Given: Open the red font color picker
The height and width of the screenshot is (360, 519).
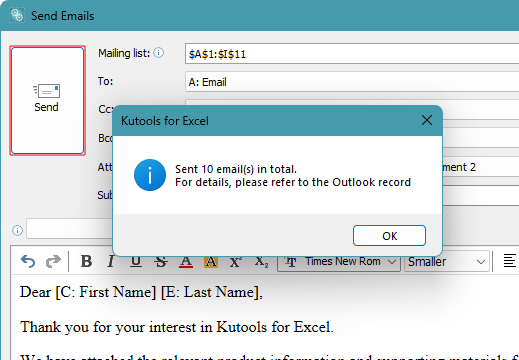Looking at the screenshot, I should (x=186, y=261).
